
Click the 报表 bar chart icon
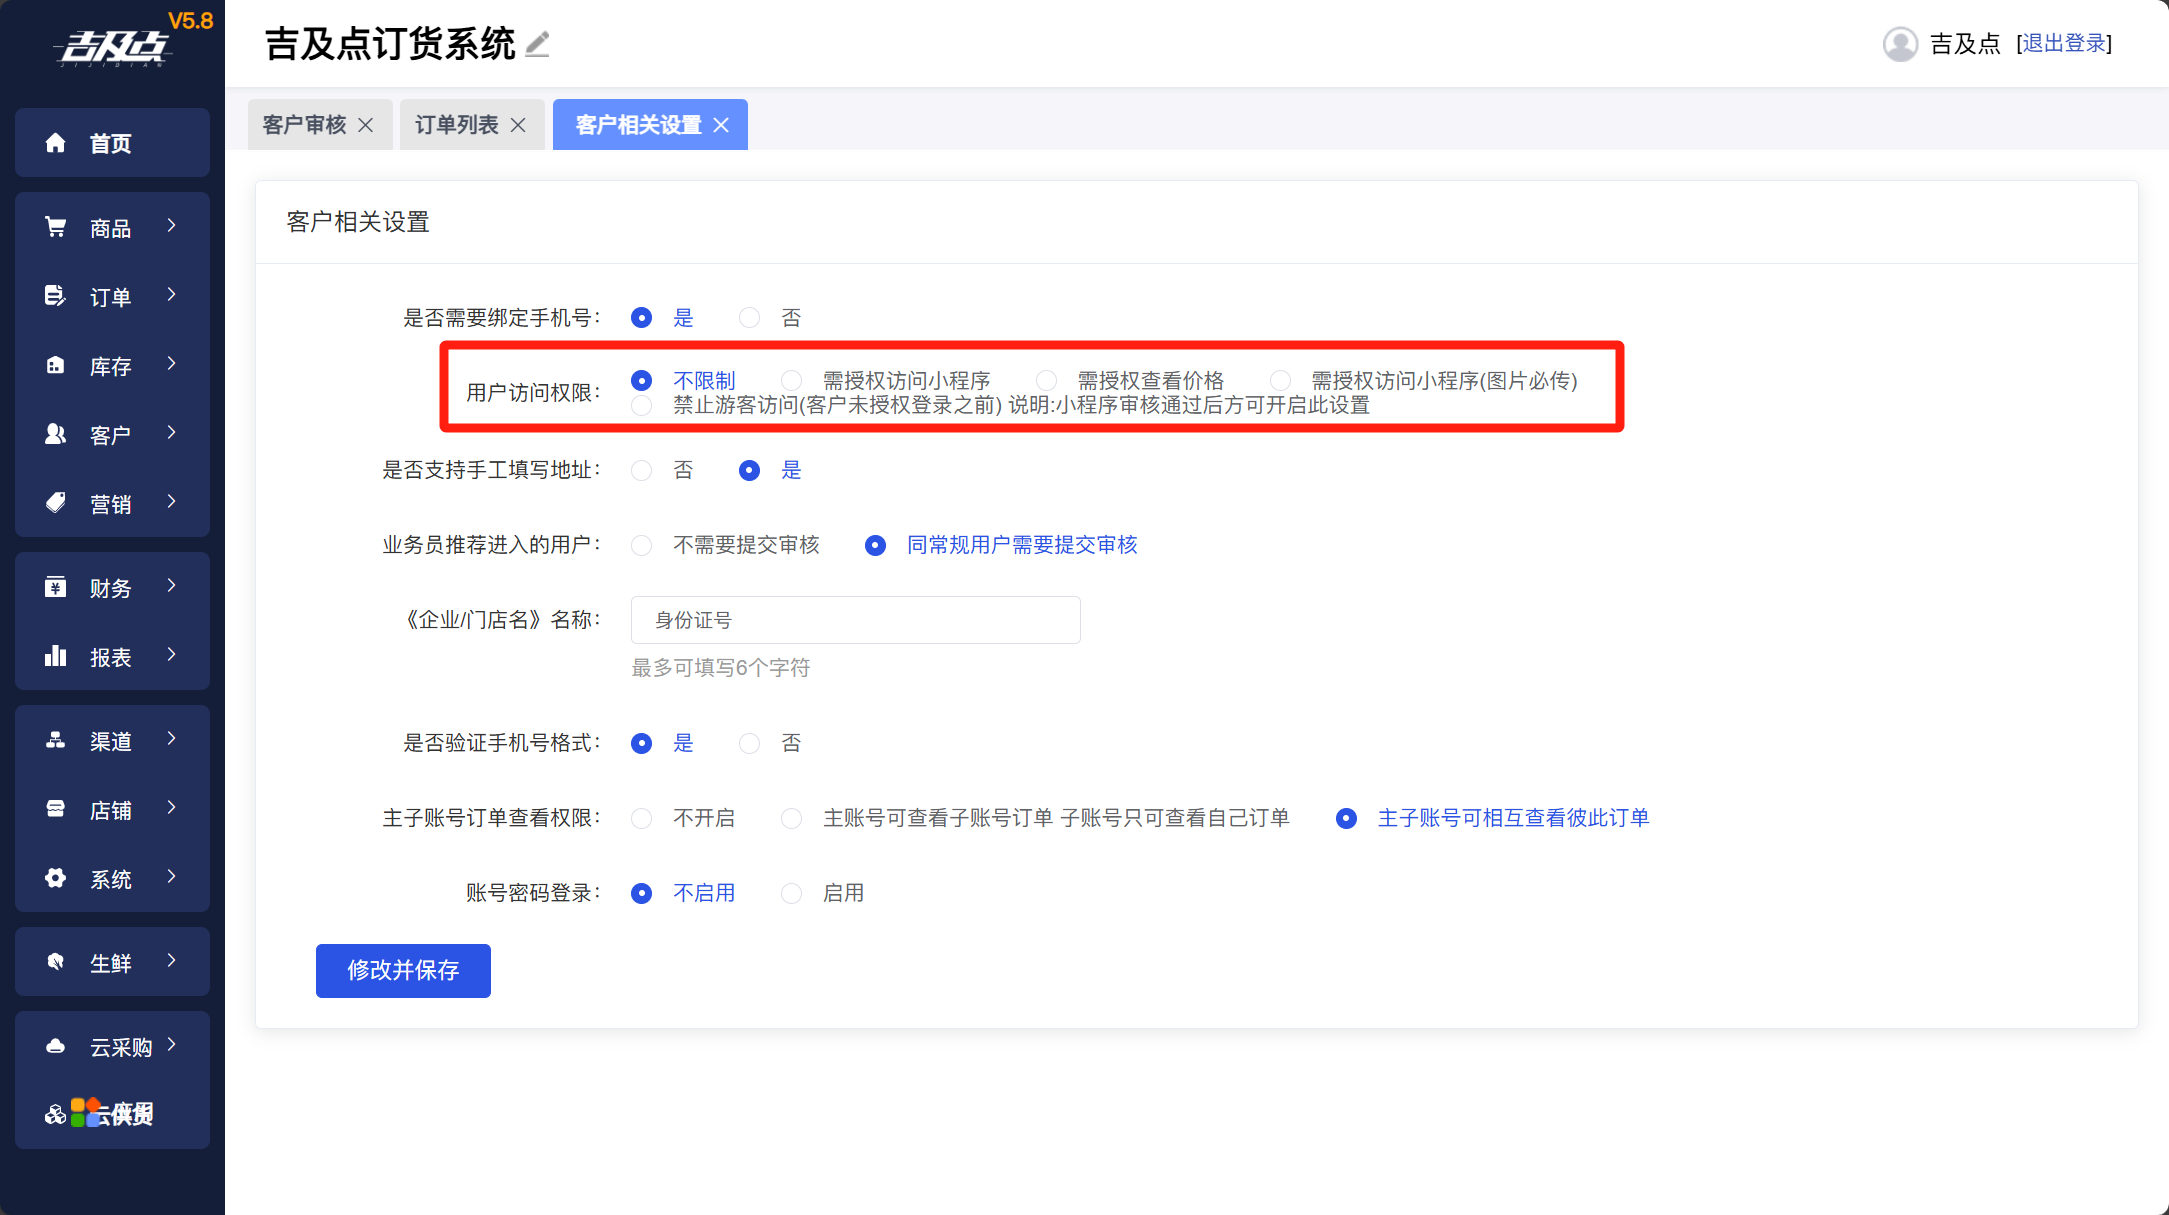point(56,656)
